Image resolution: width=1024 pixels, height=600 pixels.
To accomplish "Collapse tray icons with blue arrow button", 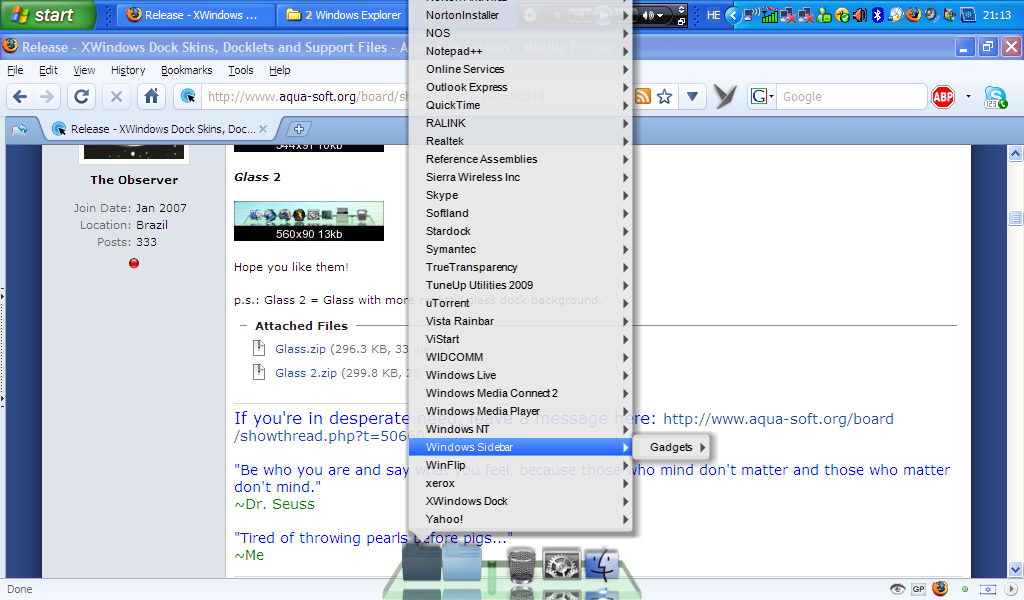I will tap(733, 15).
